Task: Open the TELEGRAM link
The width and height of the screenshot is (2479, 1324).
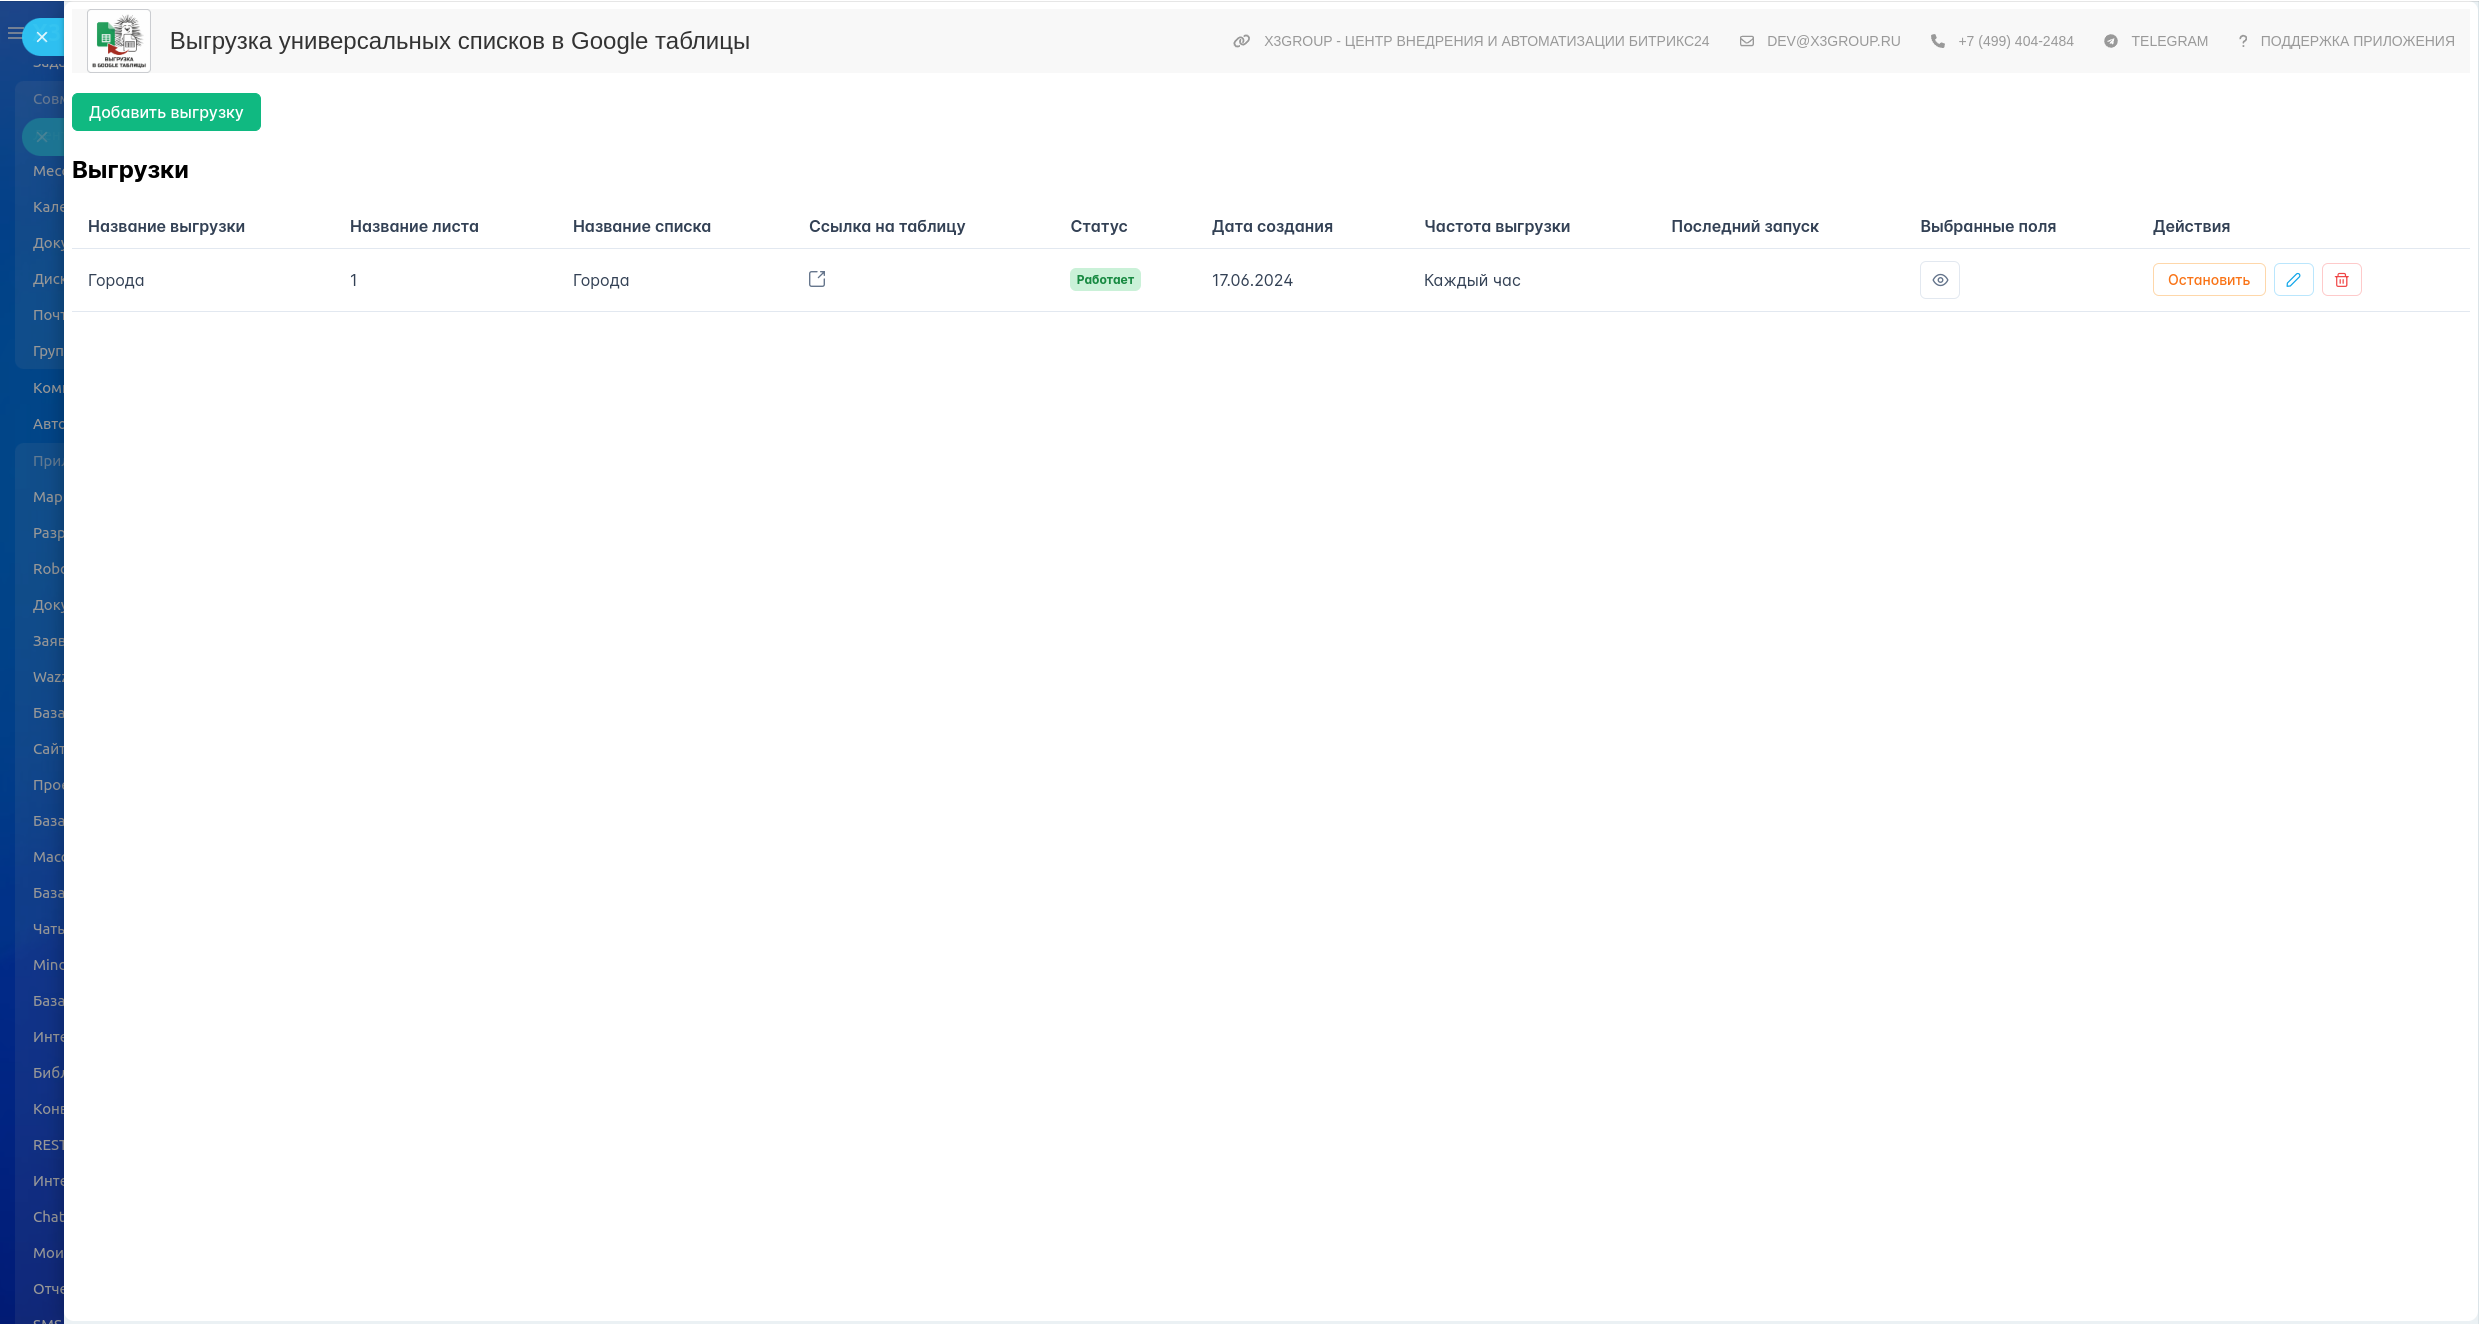Action: tap(2168, 41)
